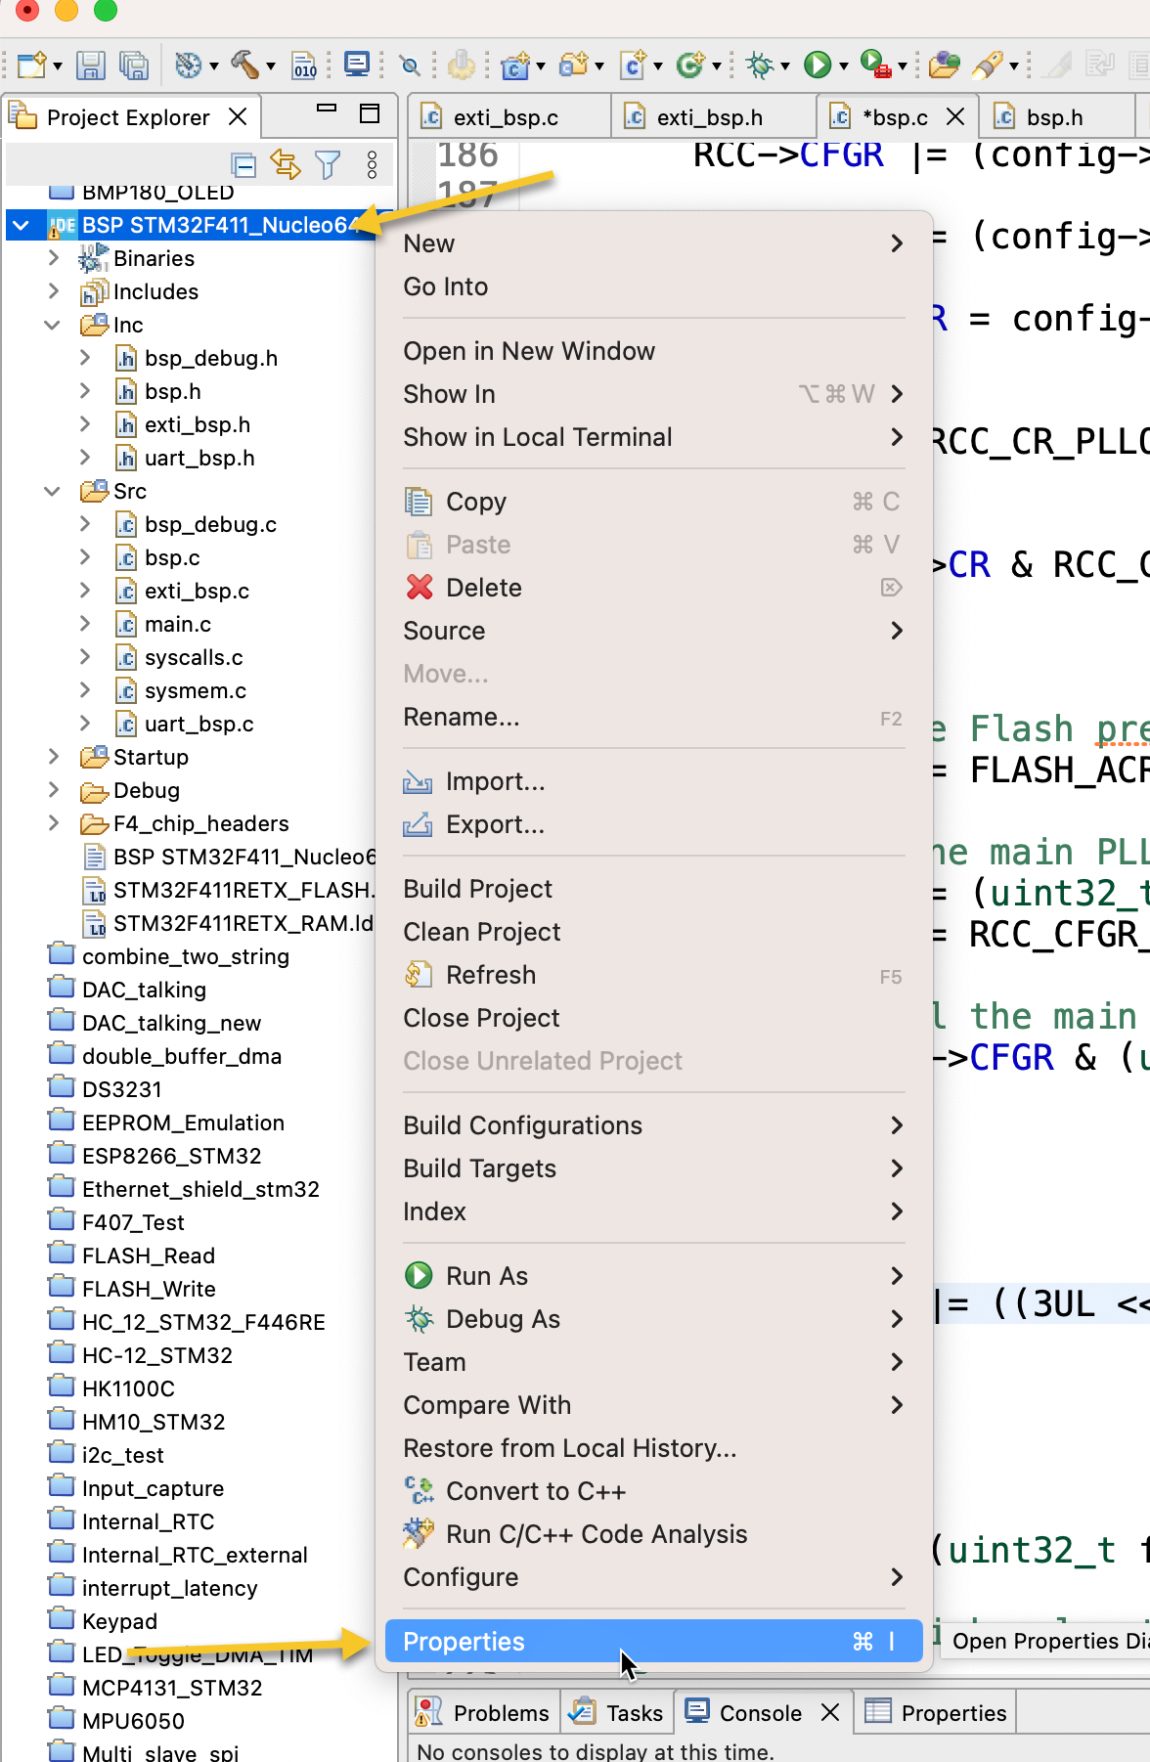Maximize the Project Explorer panel
The height and width of the screenshot is (1762, 1150).
[x=370, y=114]
